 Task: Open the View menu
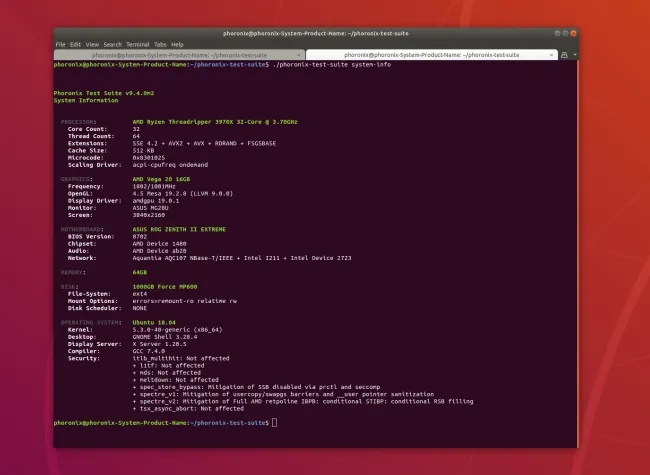pos(92,44)
